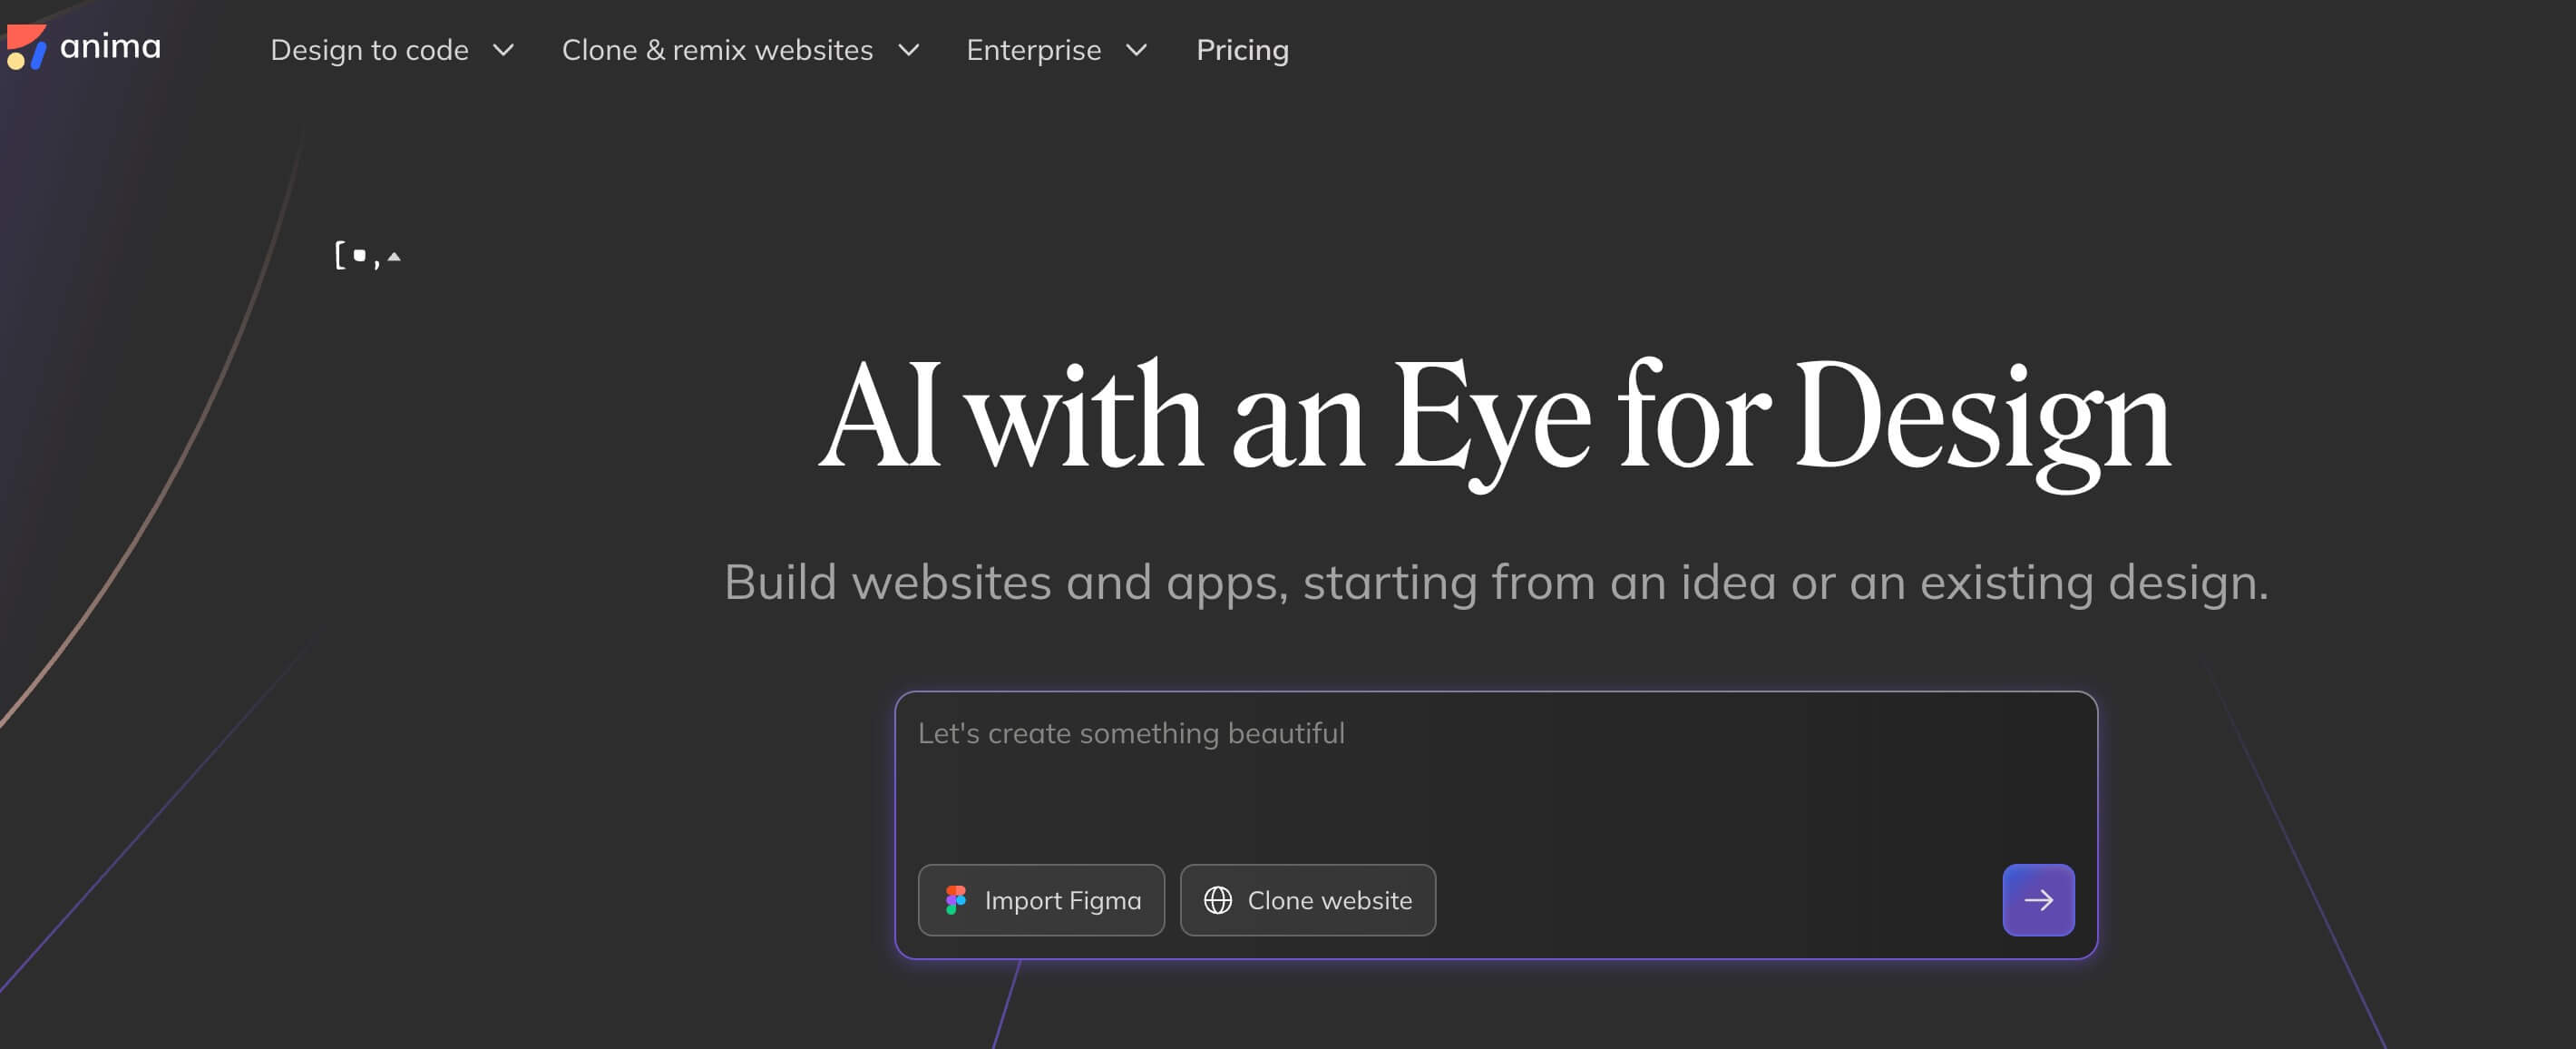Click the anima logo icon
Screen dimensions: 2576x1049
coord(26,47)
